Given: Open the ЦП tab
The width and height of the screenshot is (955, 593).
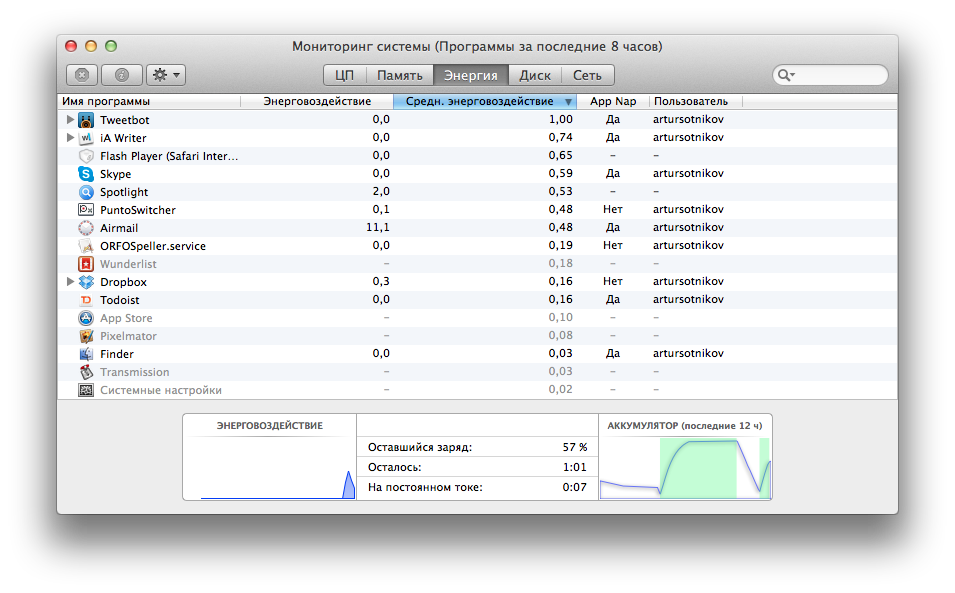Looking at the screenshot, I should pos(345,75).
